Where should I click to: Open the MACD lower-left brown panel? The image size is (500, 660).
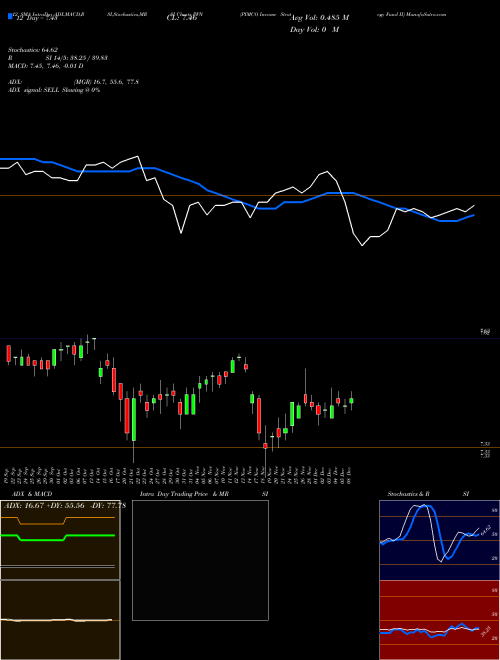(60, 620)
